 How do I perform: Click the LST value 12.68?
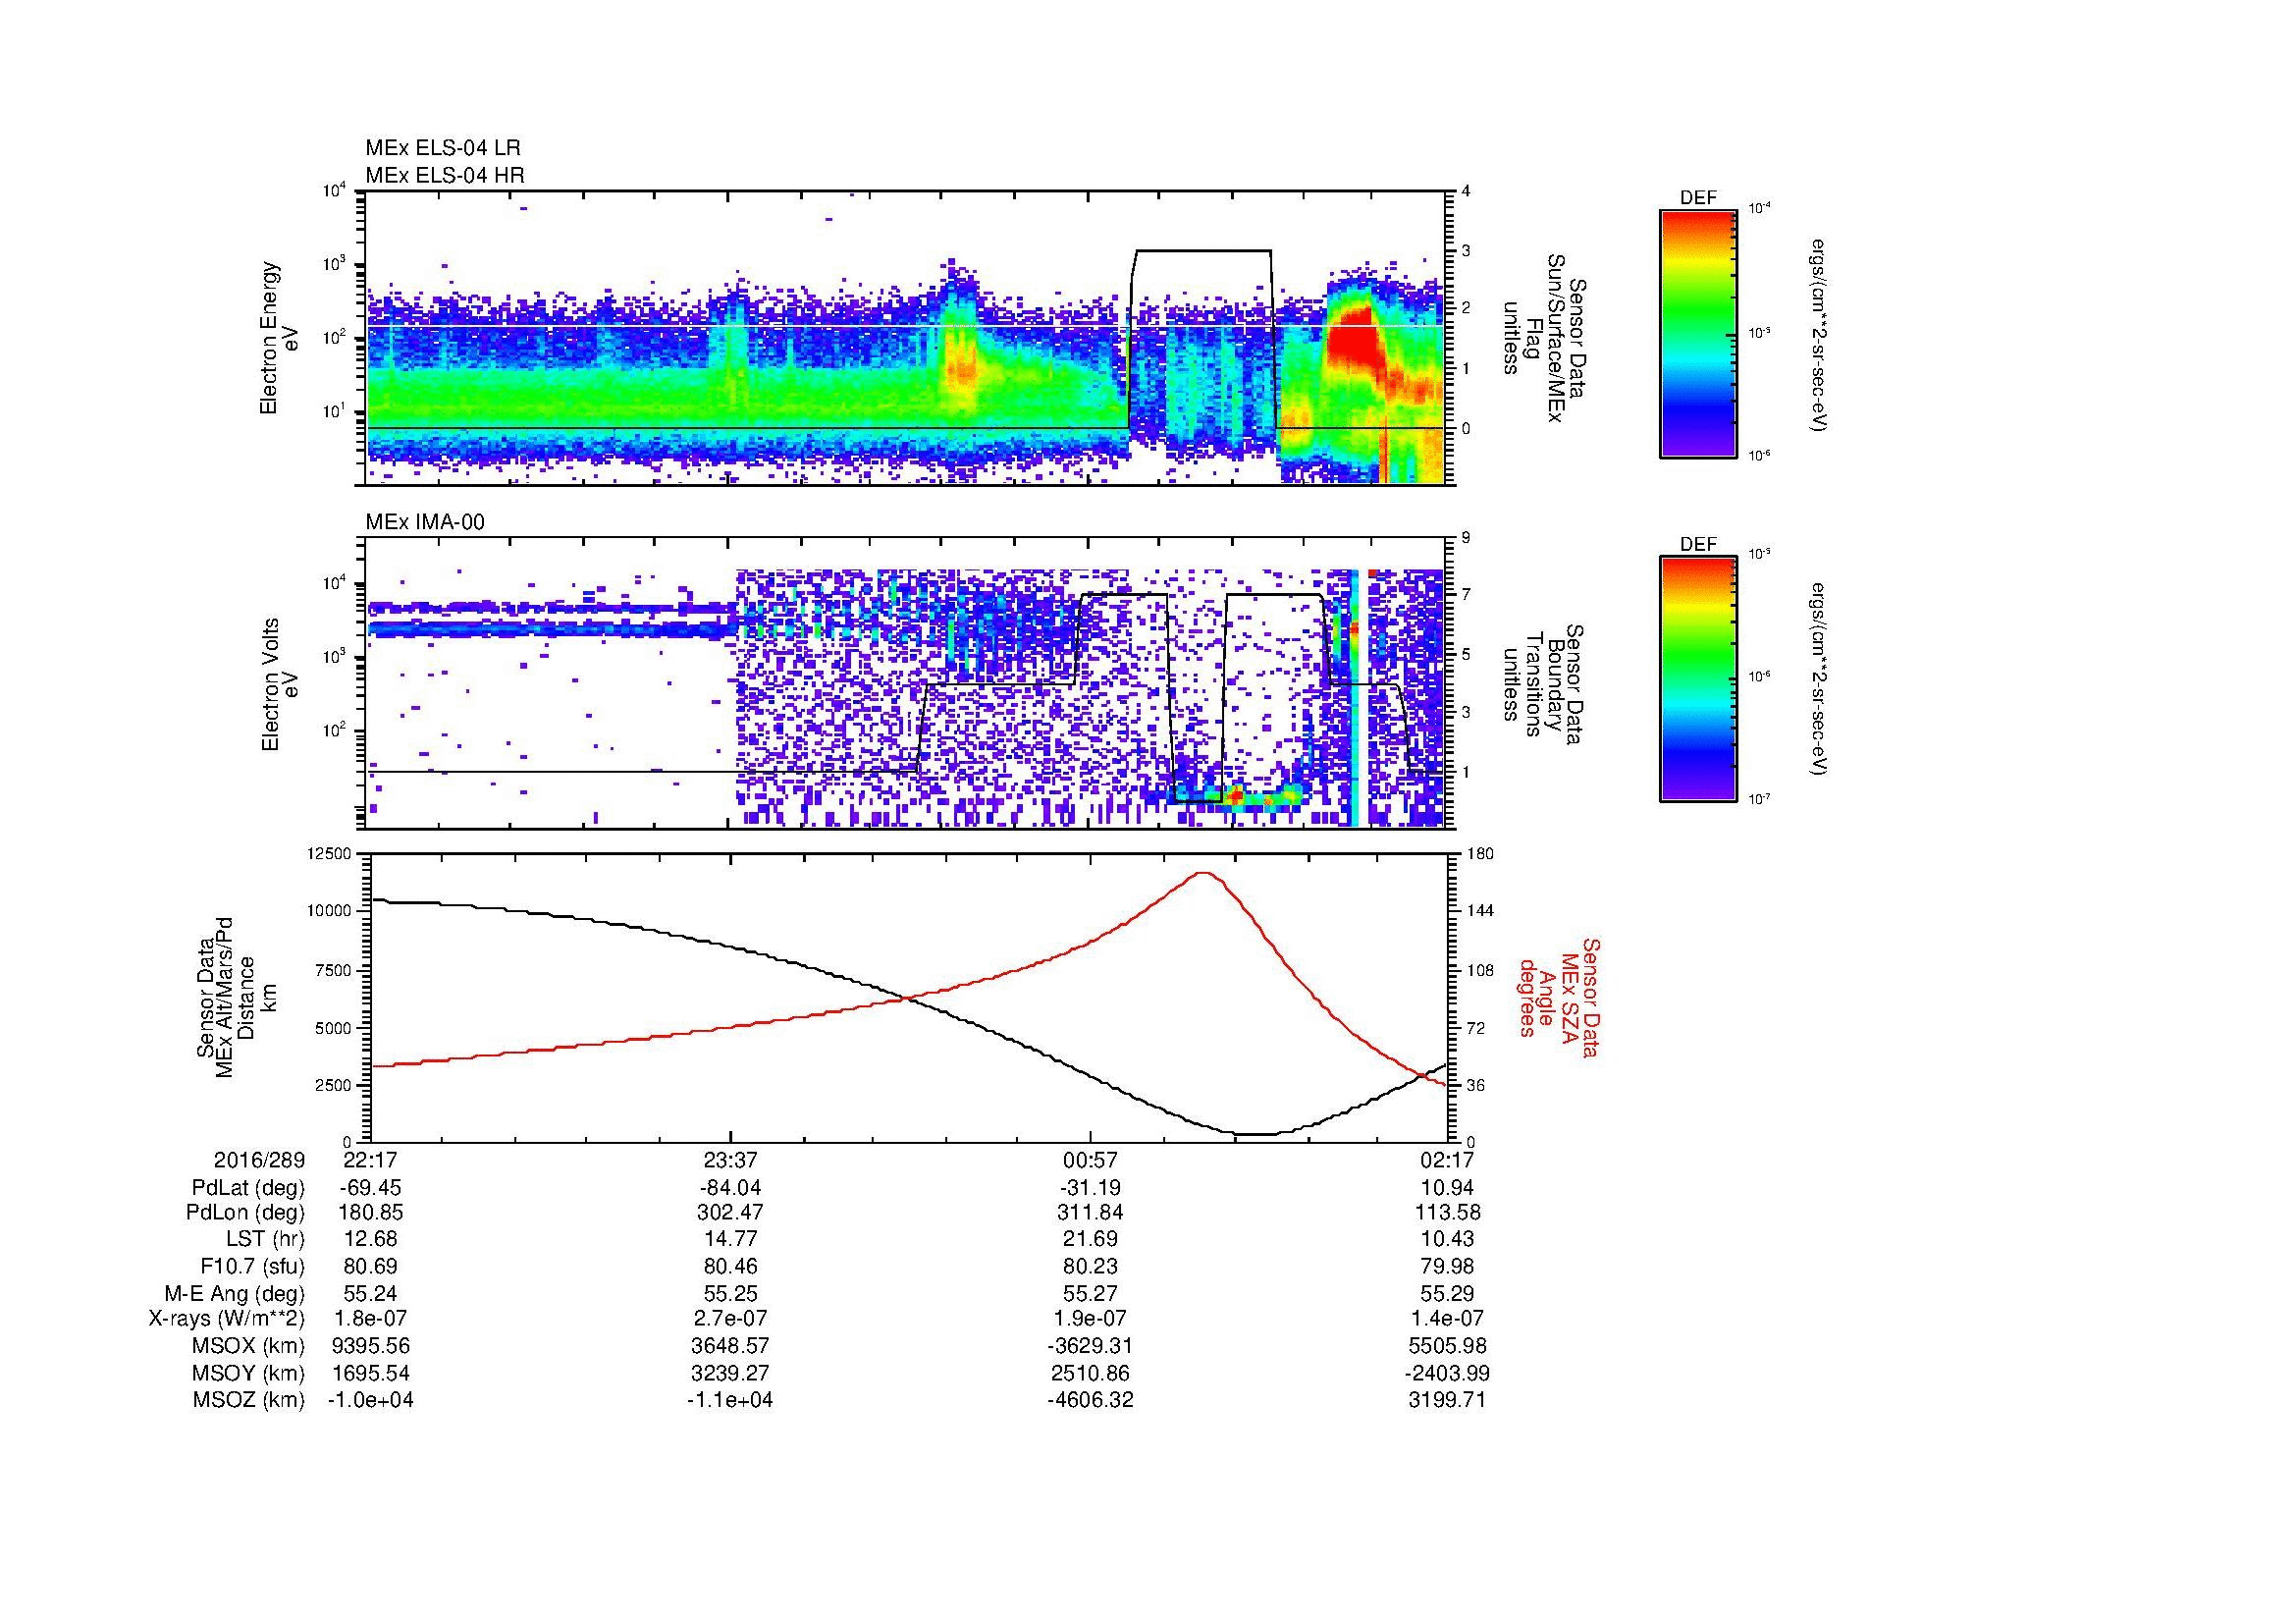[371, 1239]
